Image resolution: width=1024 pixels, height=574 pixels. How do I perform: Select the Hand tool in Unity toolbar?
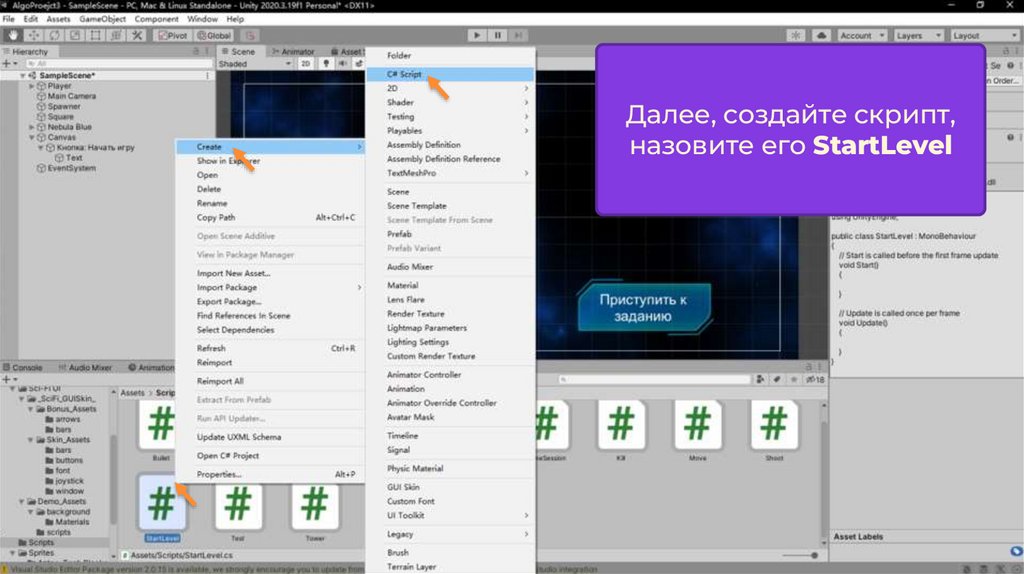12,35
